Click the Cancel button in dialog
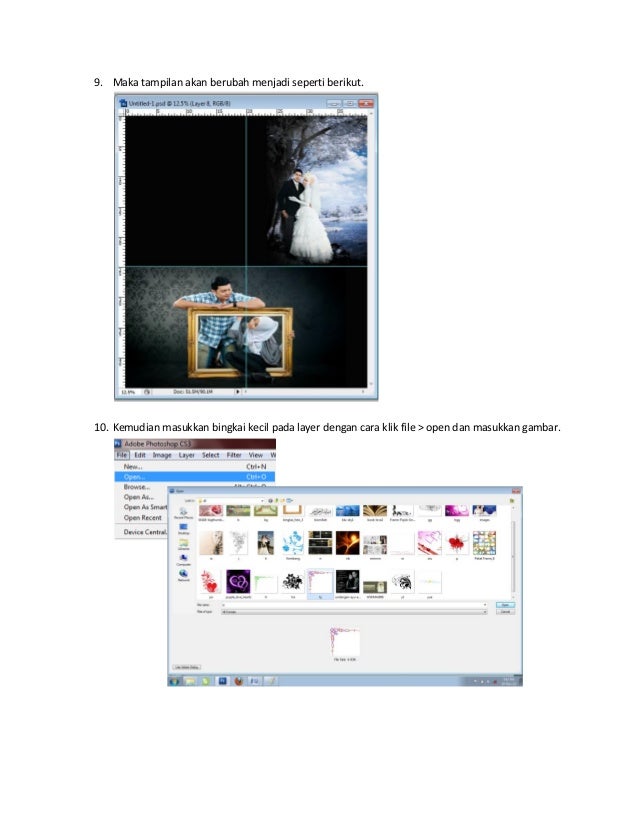638x826 pixels. [x=505, y=612]
